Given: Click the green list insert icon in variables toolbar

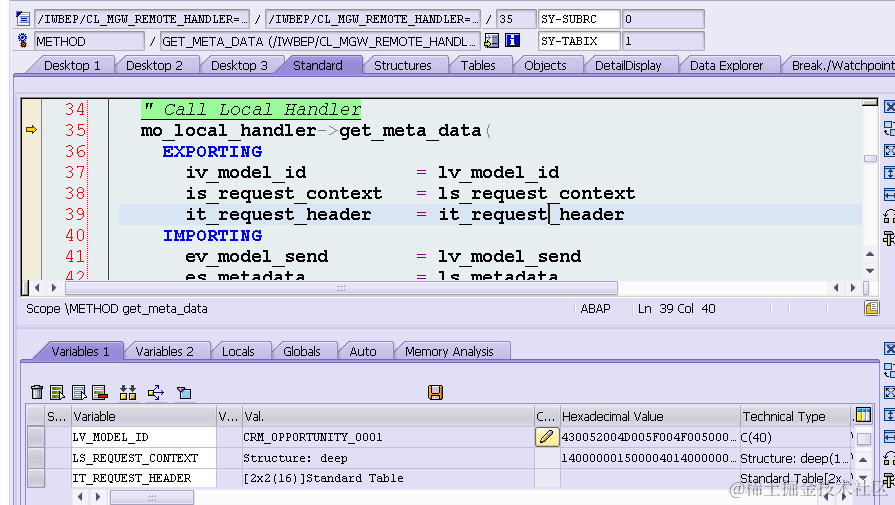Looking at the screenshot, I should 57,392.
